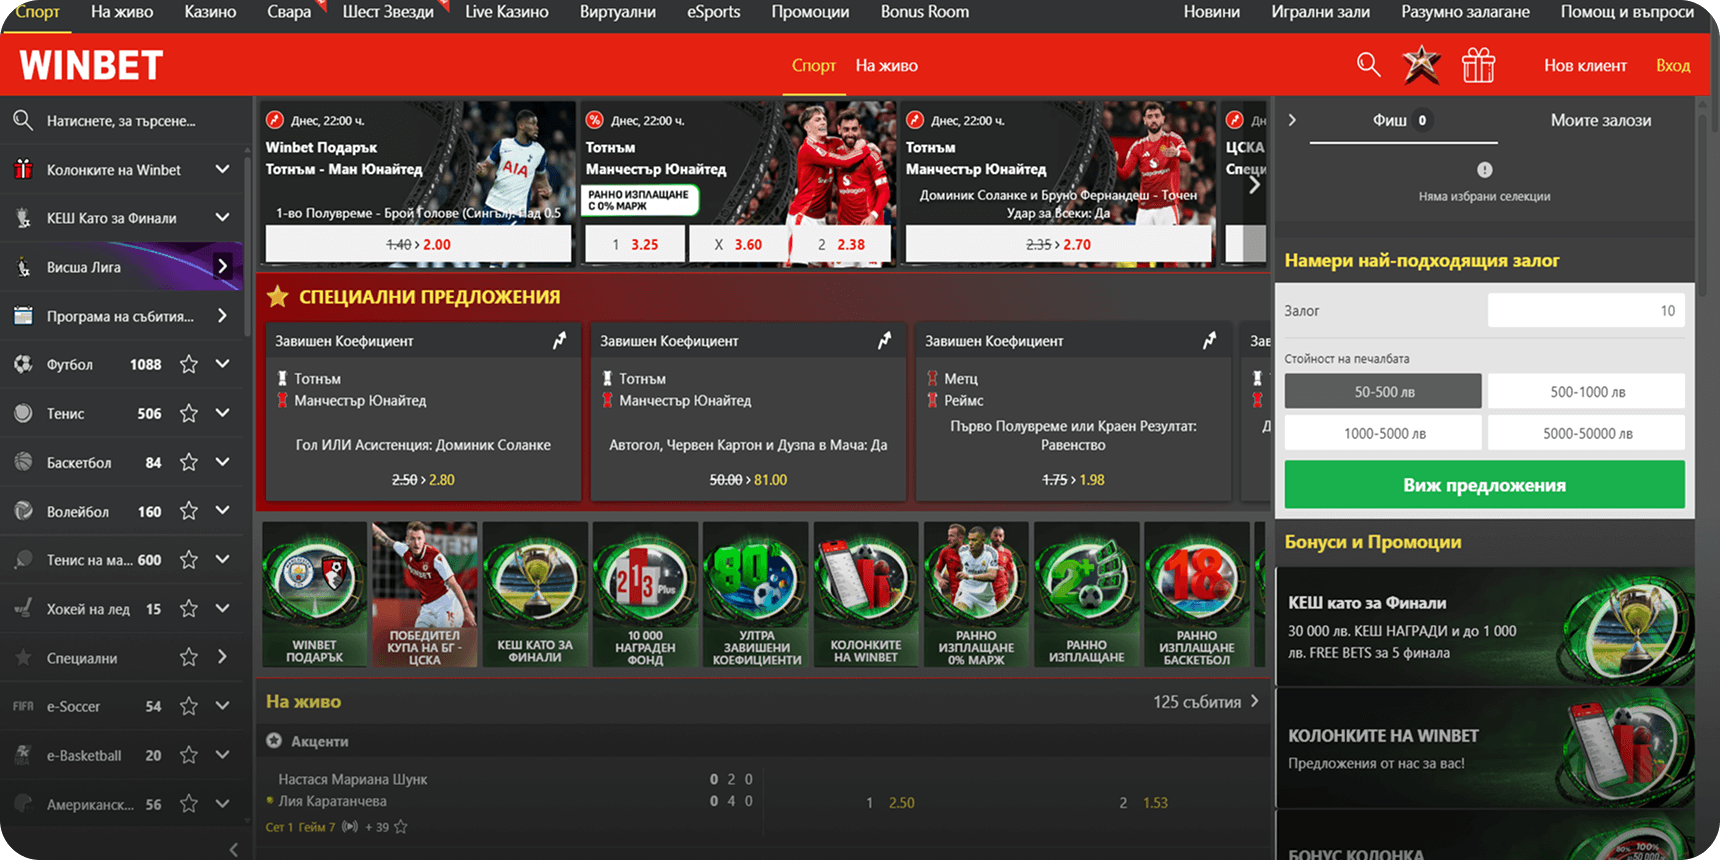The height and width of the screenshot is (860, 1720).
Task: Open the Ранно Изплащане Баскетбол promo tile
Action: coord(1196,594)
